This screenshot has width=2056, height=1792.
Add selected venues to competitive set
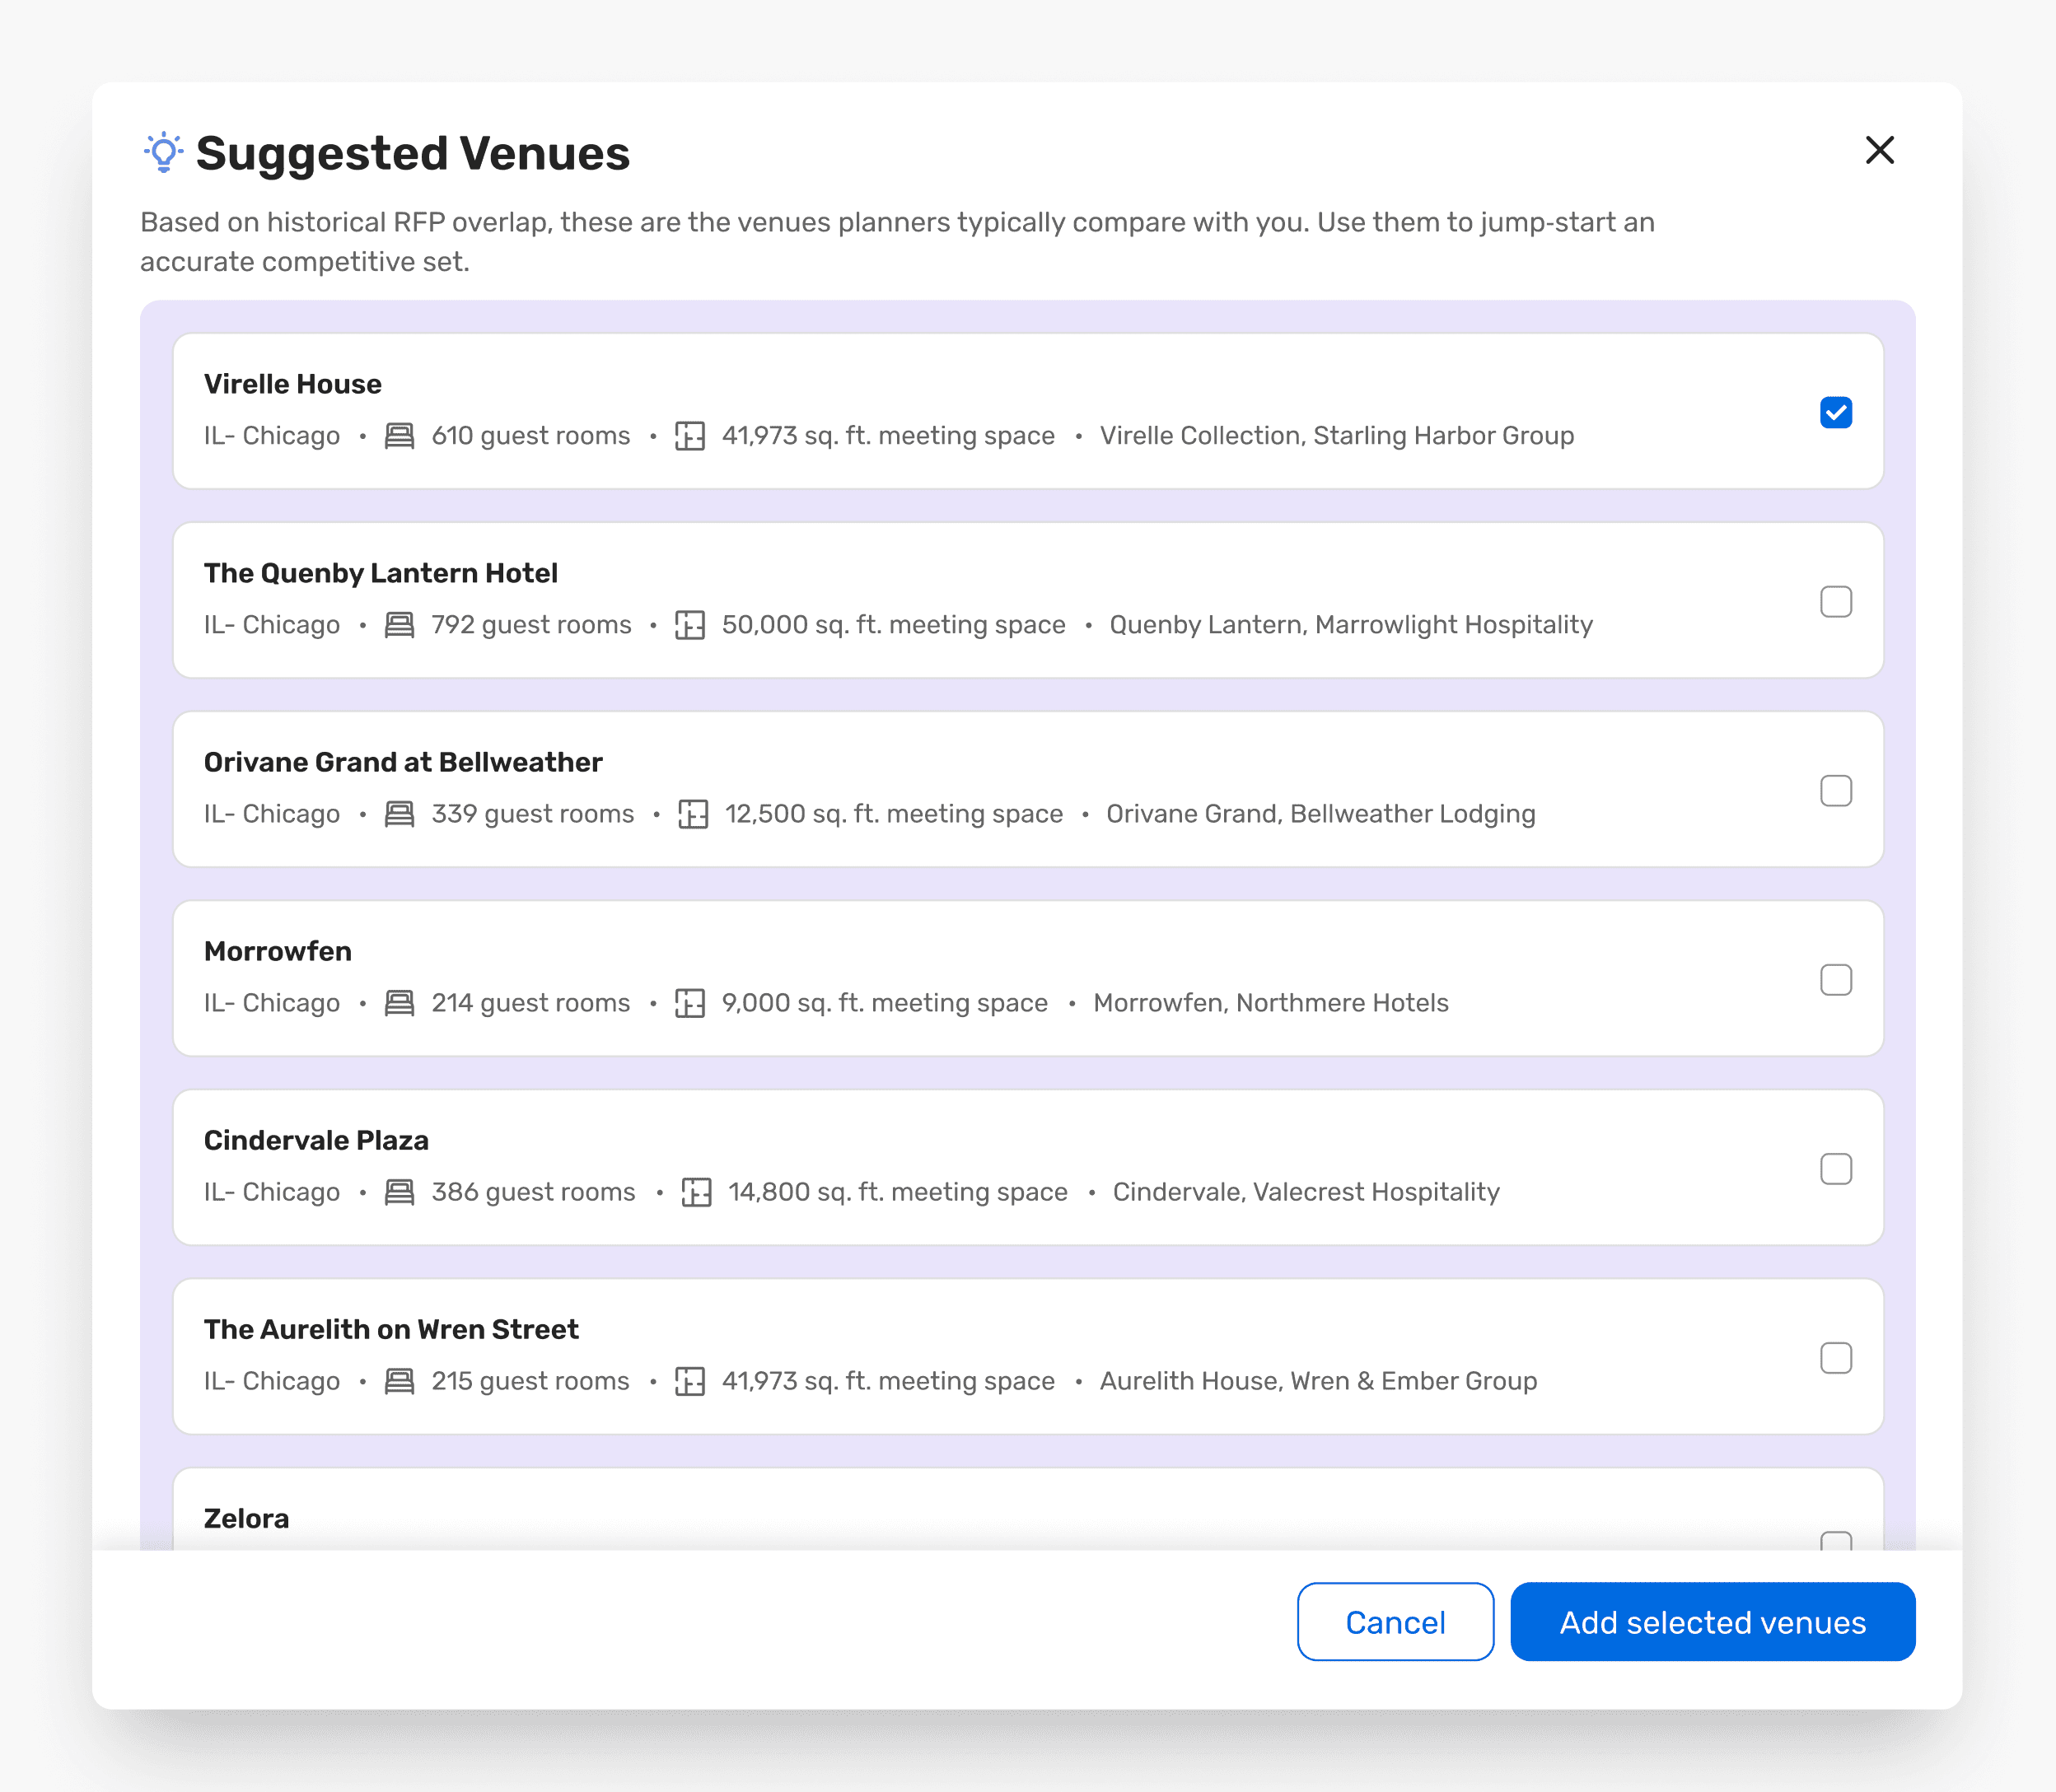click(x=1713, y=1622)
